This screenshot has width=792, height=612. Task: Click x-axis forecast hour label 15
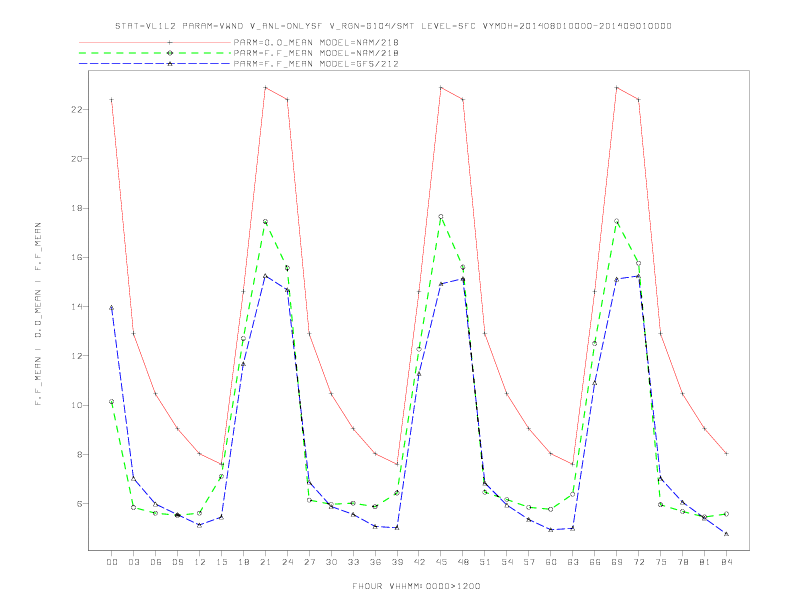[221, 562]
